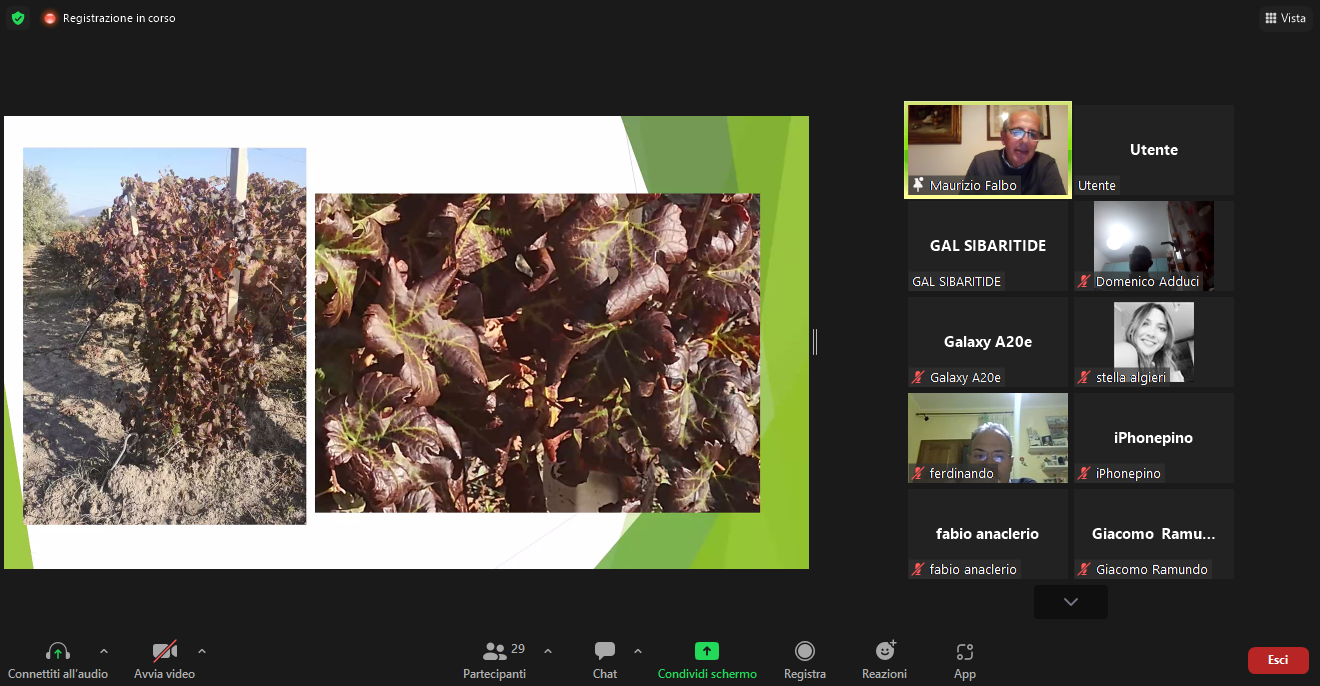Screen dimensions: 1320x686
Task: Open the App menu icon
Action: pyautogui.click(x=965, y=652)
